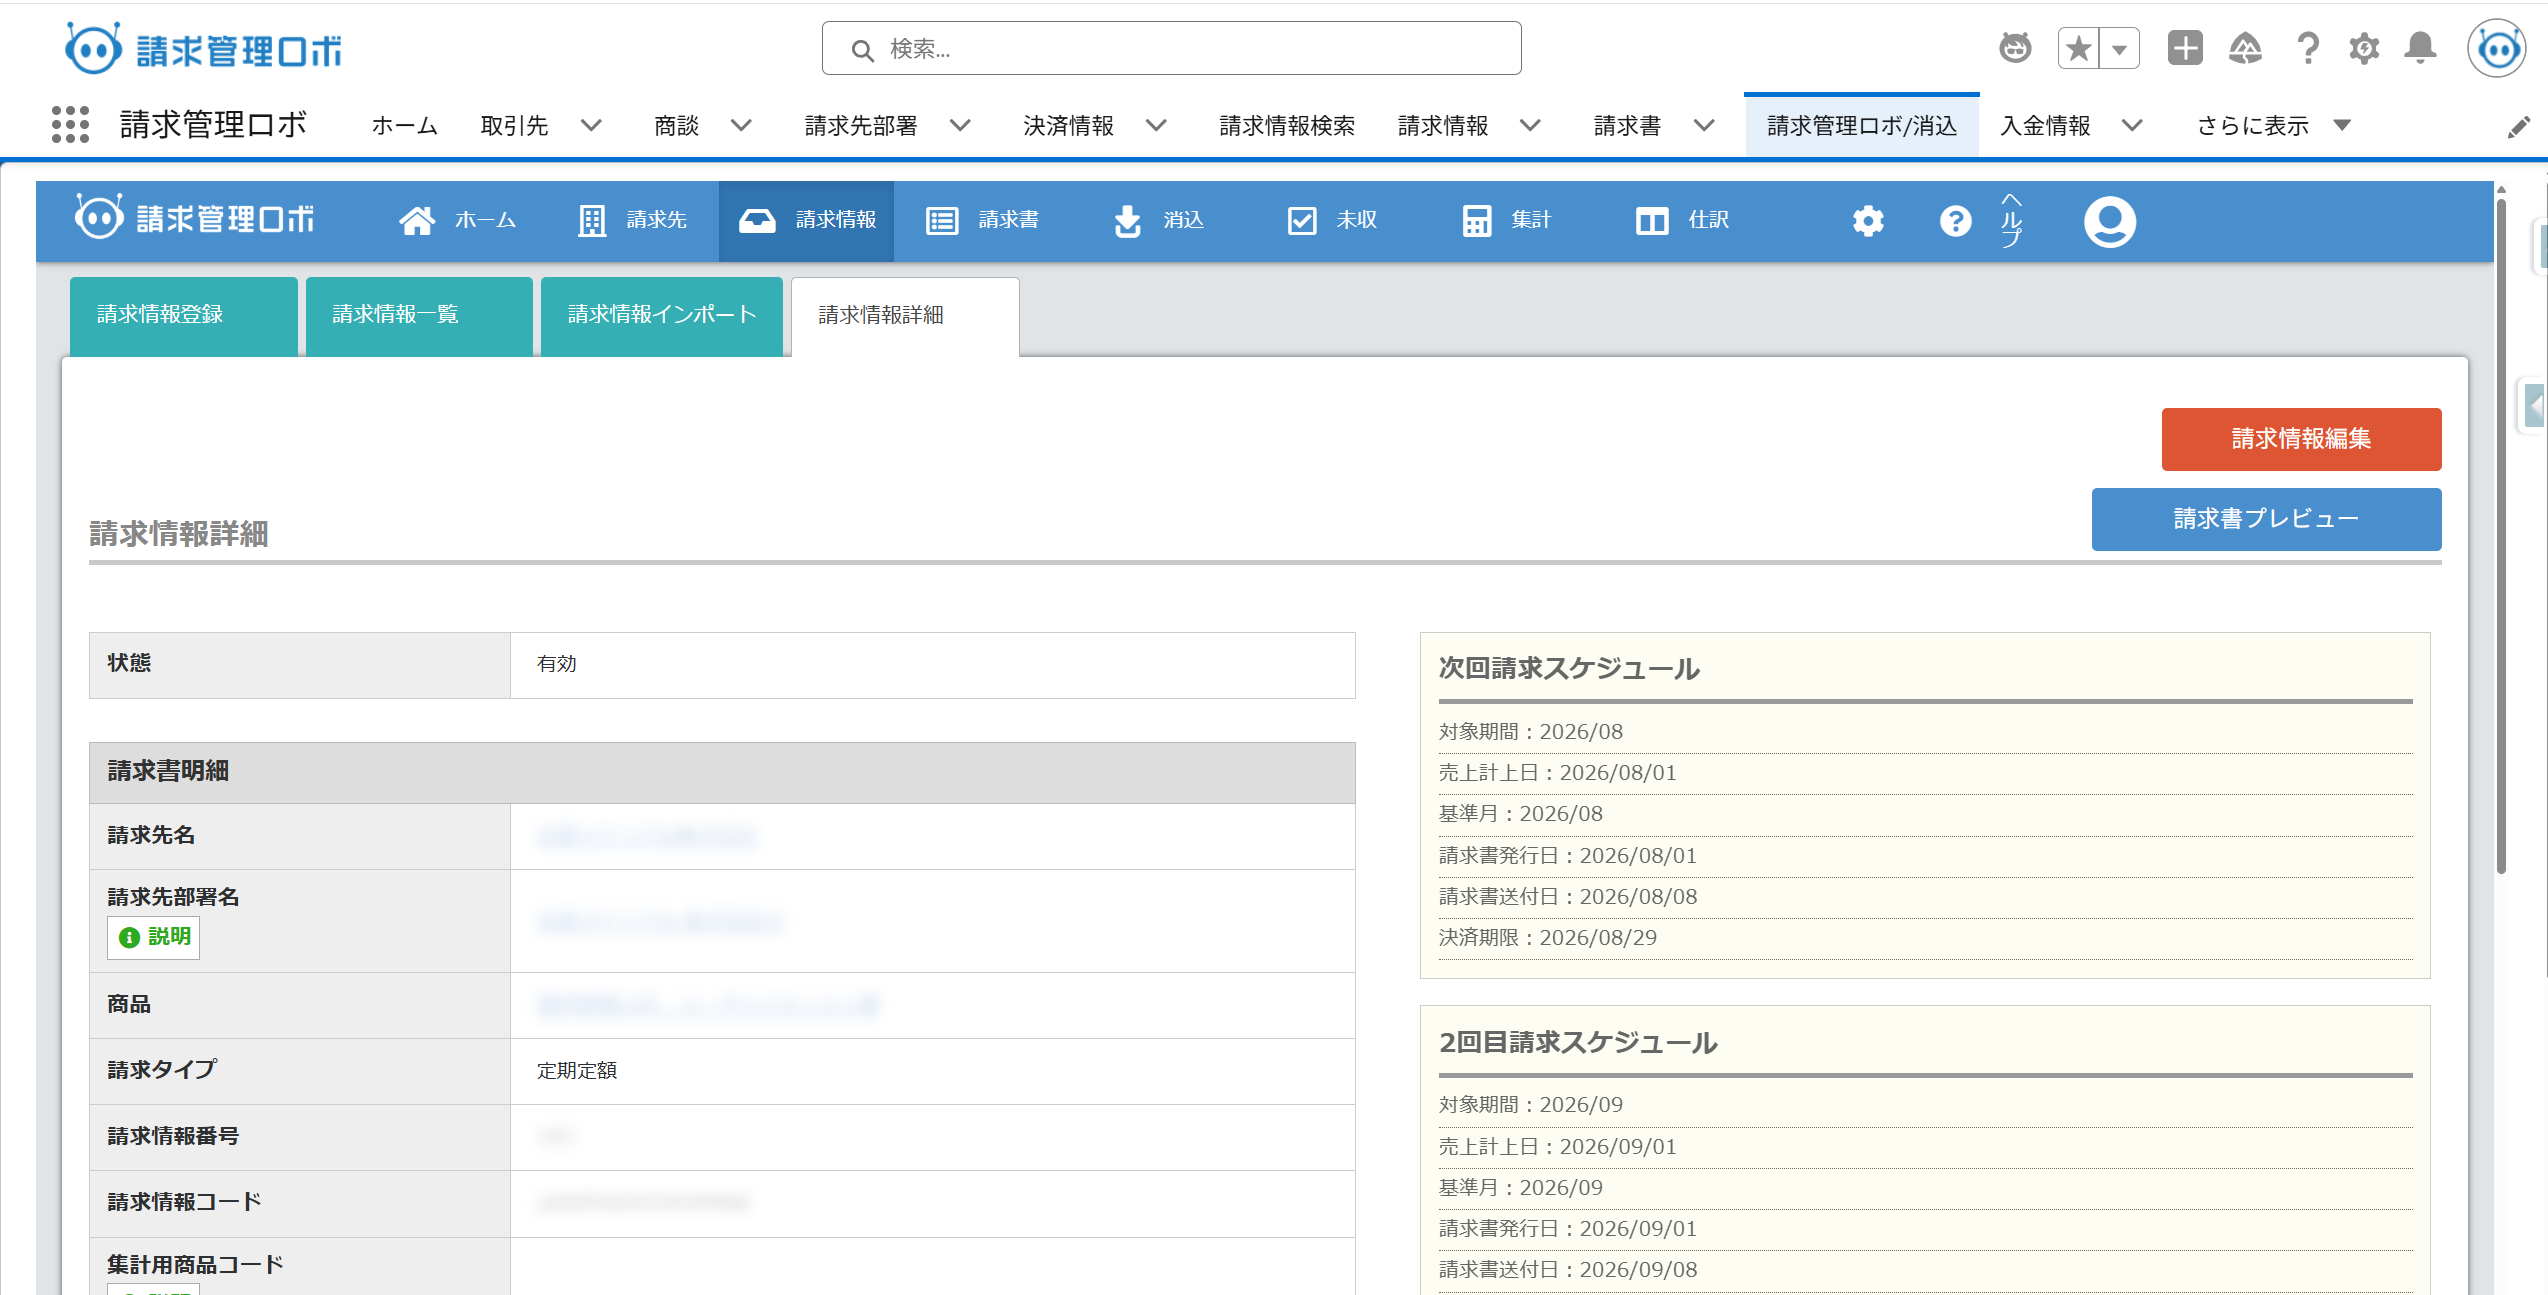Open the global create plus icon
Viewport: 2548px width, 1295px height.
pyautogui.click(x=2185, y=48)
